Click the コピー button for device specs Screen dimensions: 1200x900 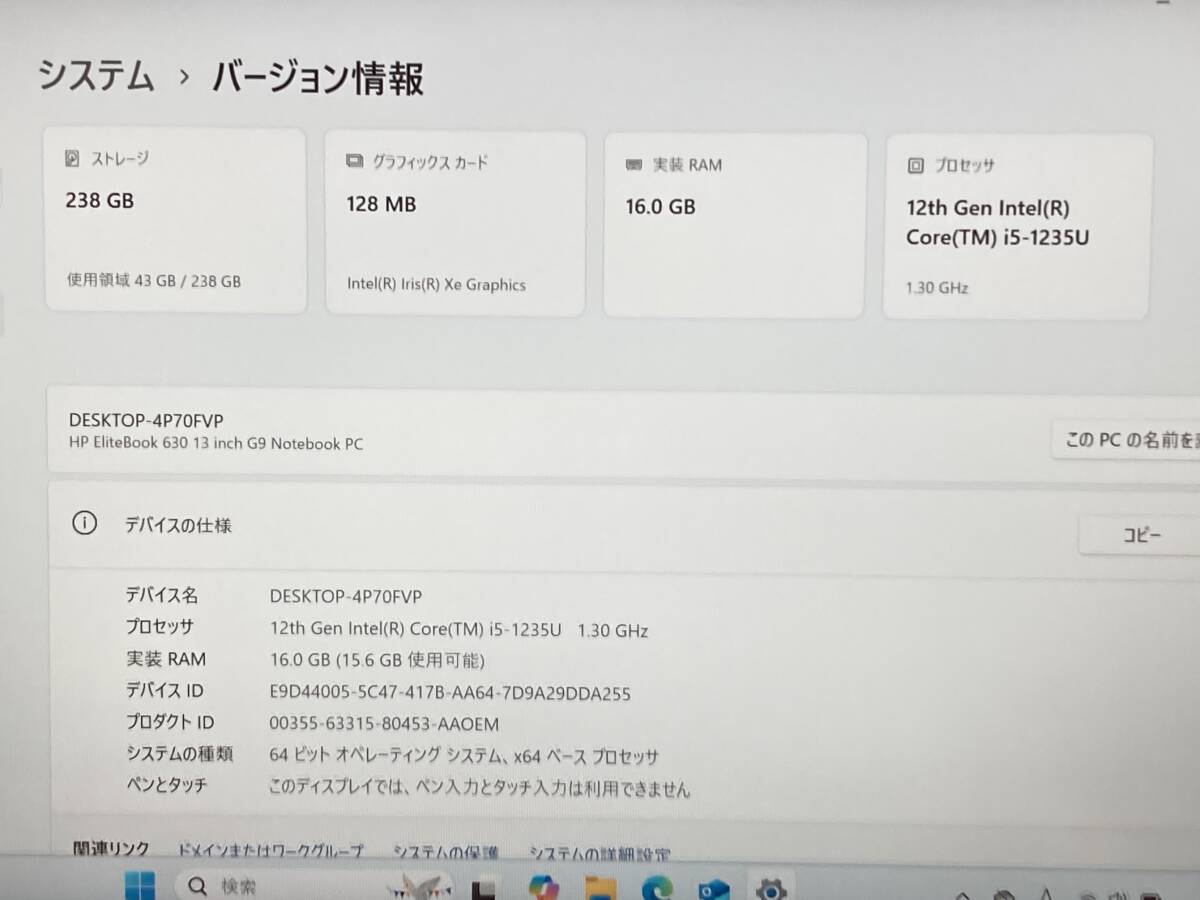pos(1139,535)
